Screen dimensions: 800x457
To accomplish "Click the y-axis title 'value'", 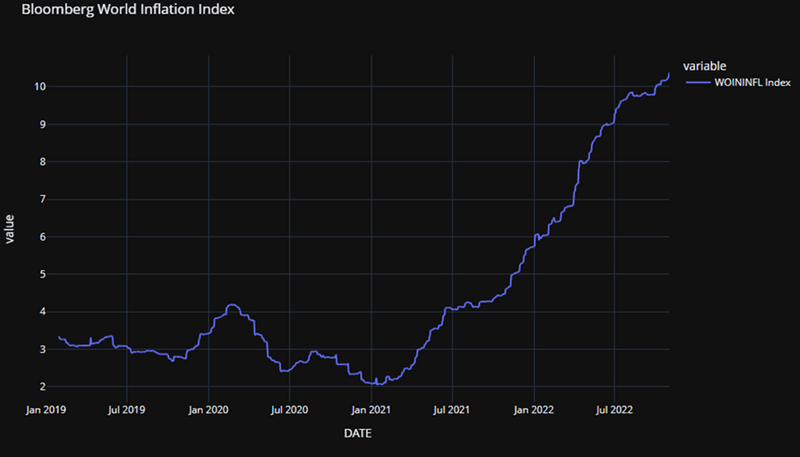I will click(x=10, y=229).
